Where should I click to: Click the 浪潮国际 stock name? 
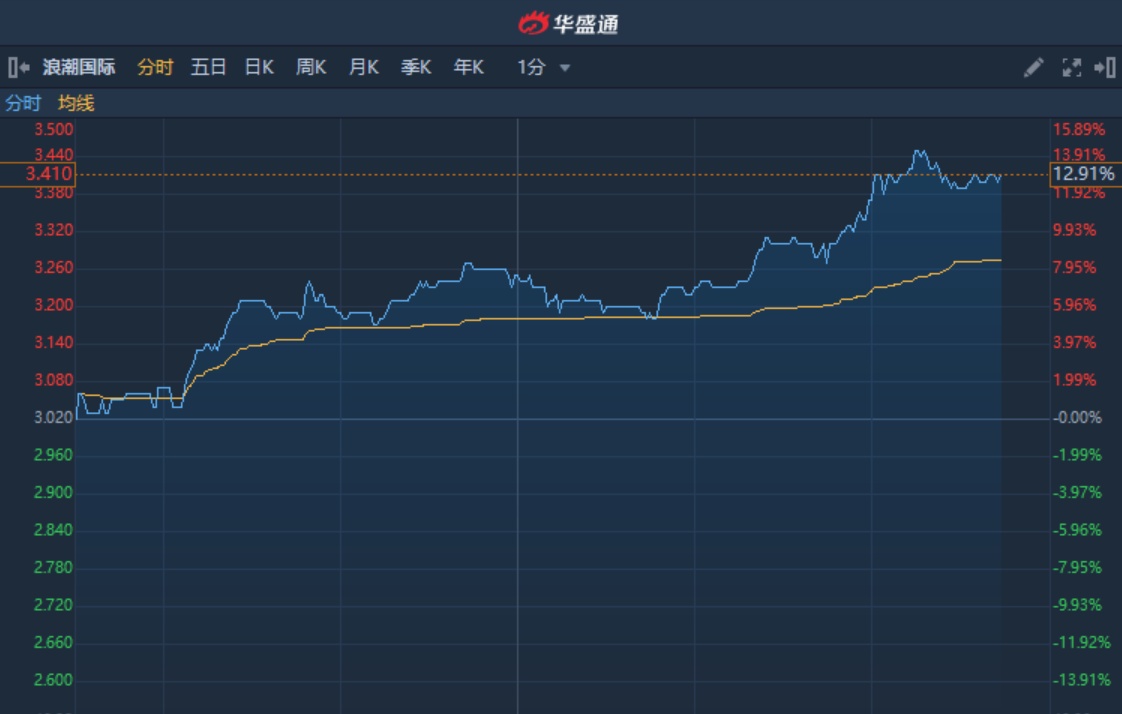79,68
